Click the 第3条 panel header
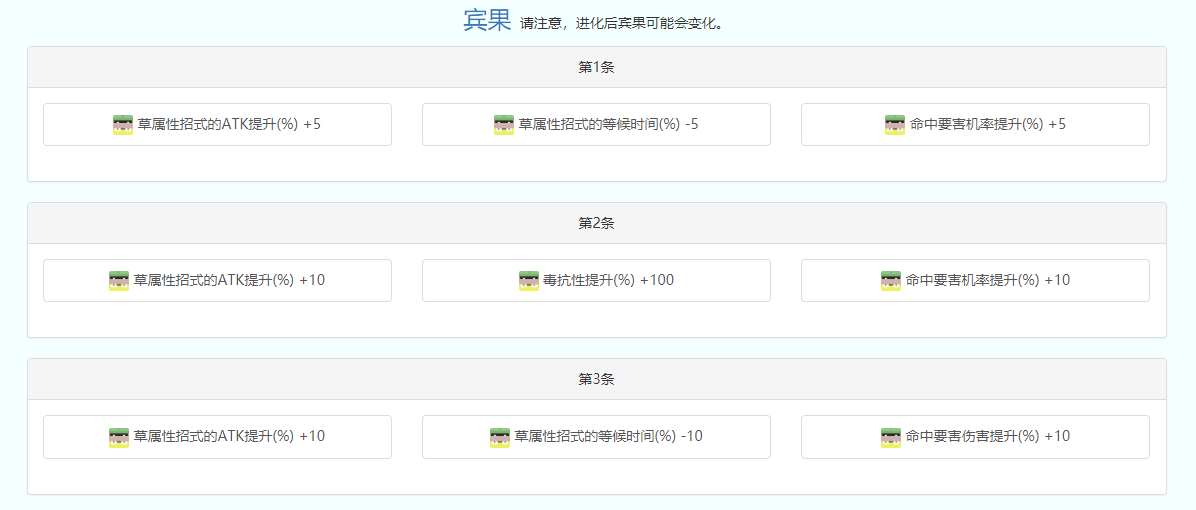Image resolution: width=1196 pixels, height=510 pixels. click(596, 379)
